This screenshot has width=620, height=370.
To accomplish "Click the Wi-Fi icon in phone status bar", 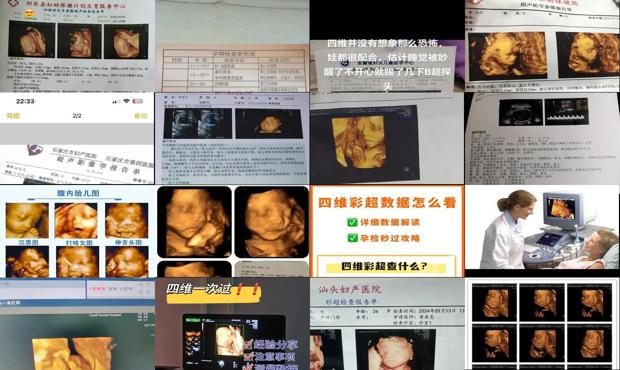I will click(x=127, y=101).
